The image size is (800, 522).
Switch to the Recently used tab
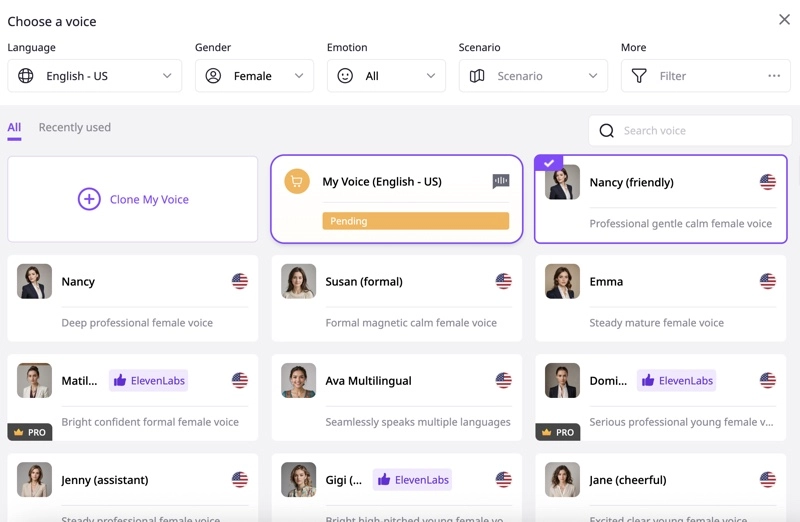75,128
